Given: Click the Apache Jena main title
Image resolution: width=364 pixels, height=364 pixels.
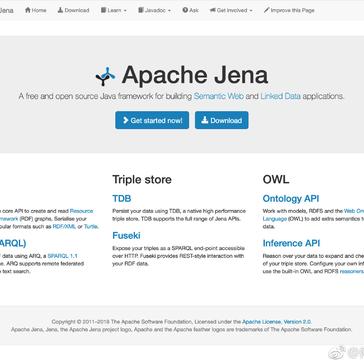Looking at the screenshot, I should (x=195, y=75).
